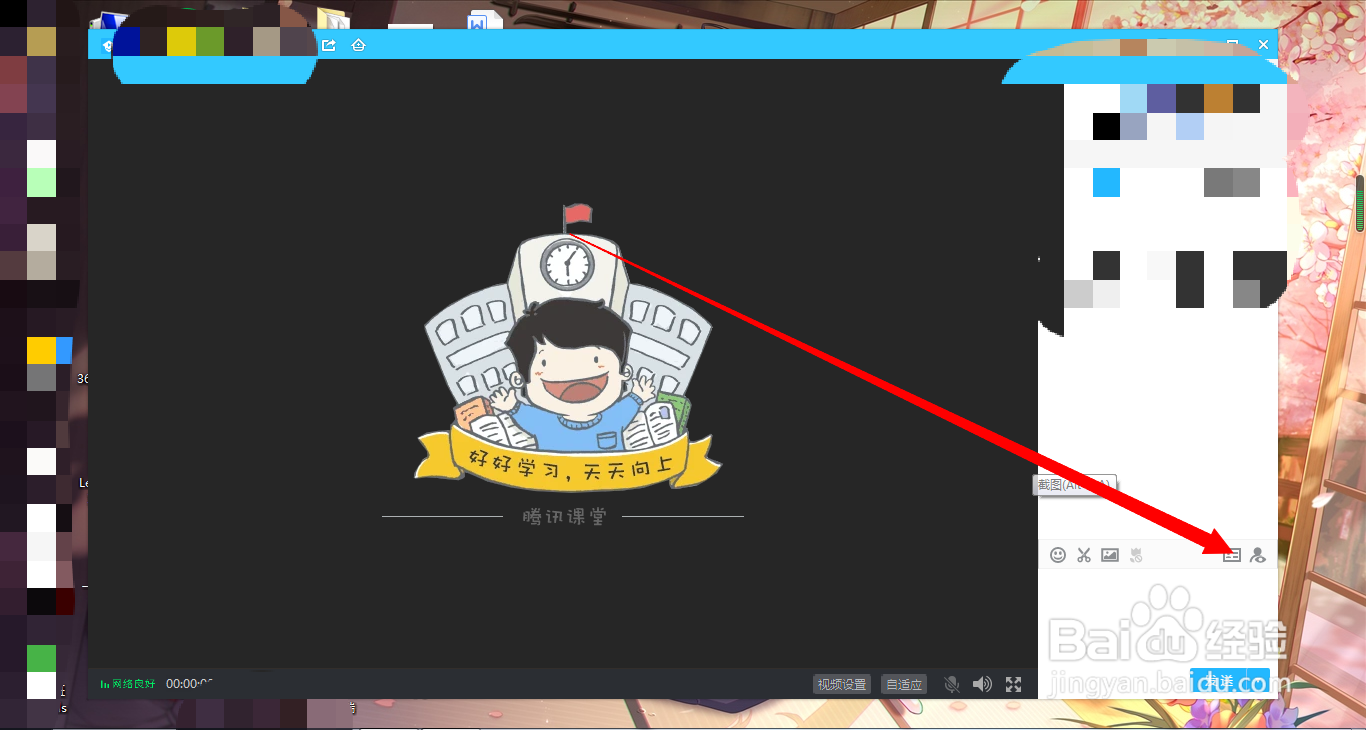This screenshot has height=730, width=1366.
Task: Click the flower gift icon
Action: [x=1136, y=554]
